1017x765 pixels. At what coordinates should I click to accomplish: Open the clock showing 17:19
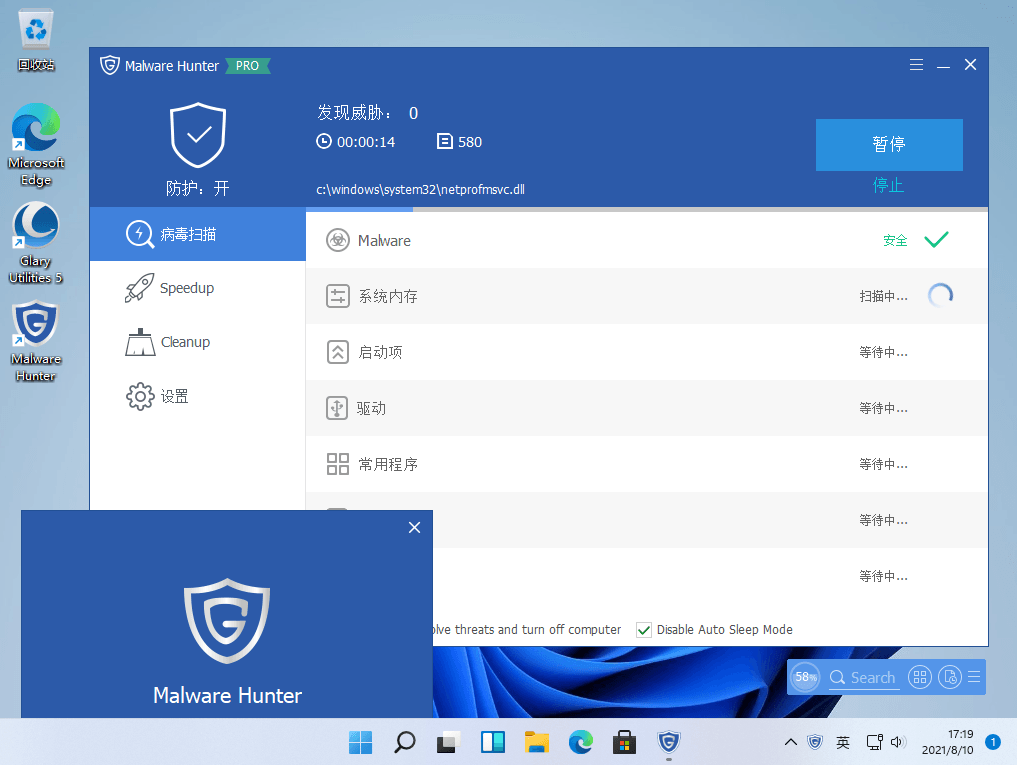click(x=948, y=742)
